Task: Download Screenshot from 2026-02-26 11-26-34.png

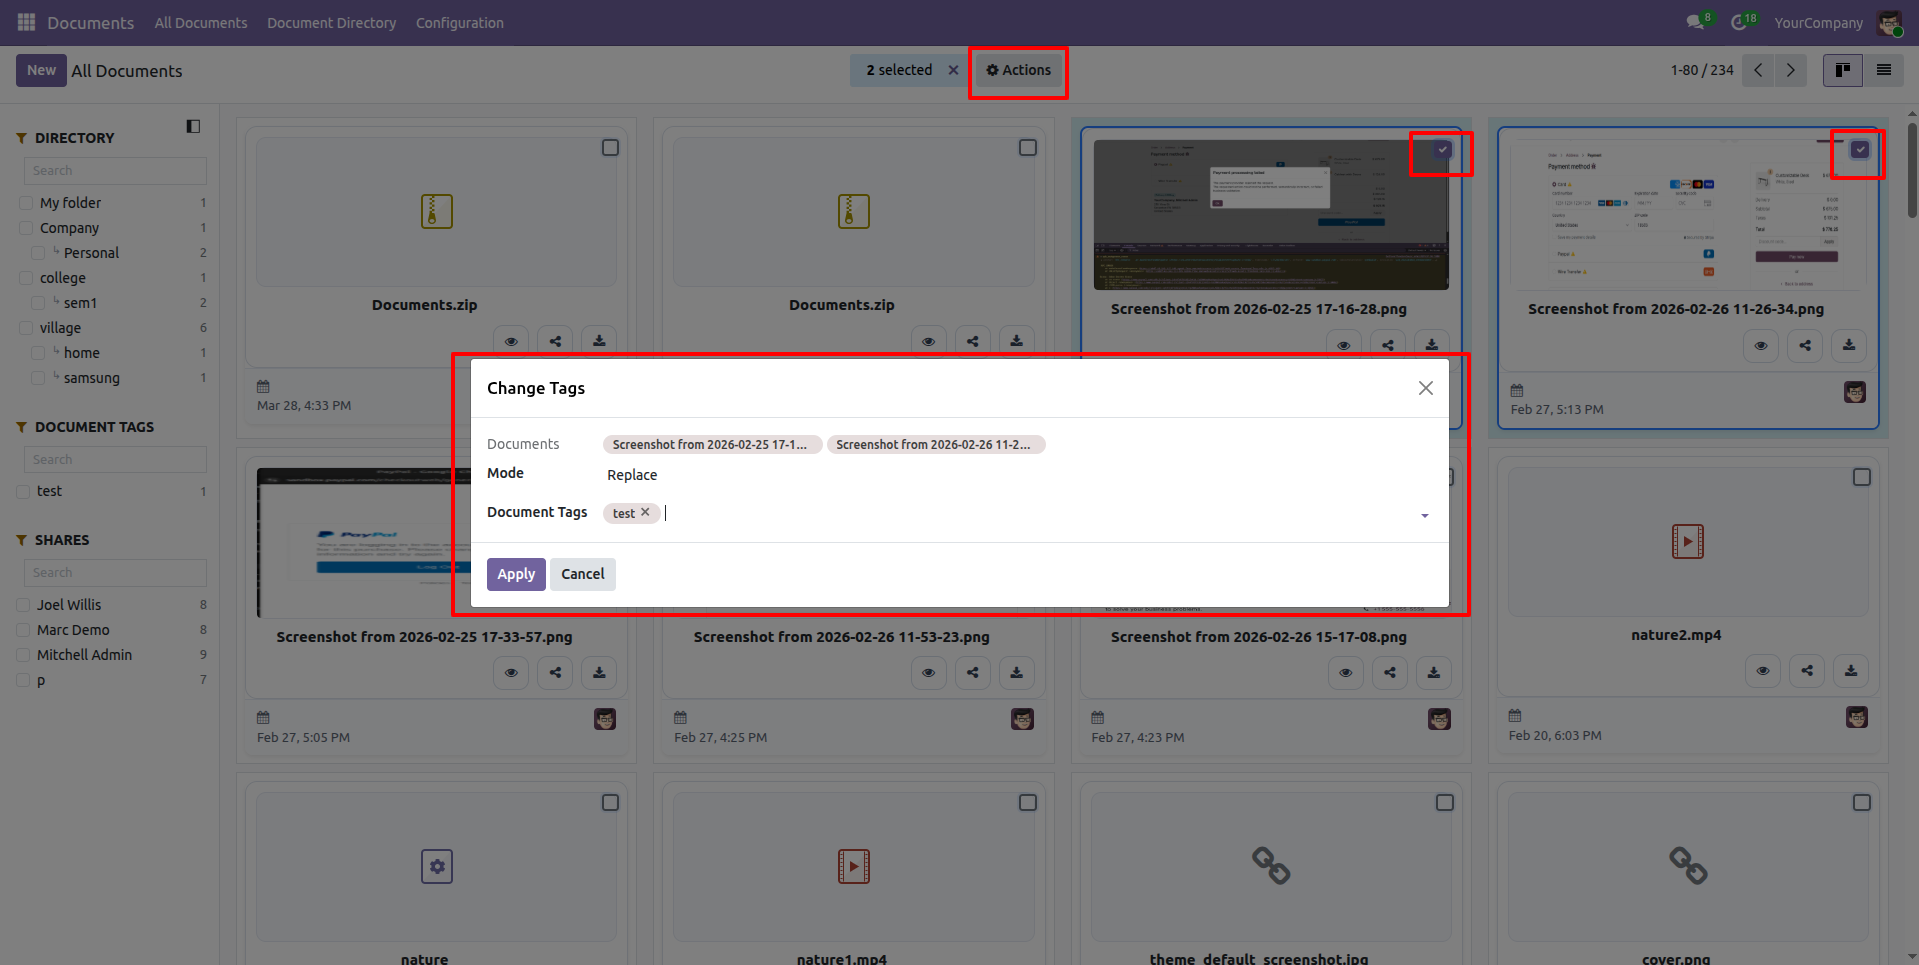Action: pyautogui.click(x=1849, y=345)
